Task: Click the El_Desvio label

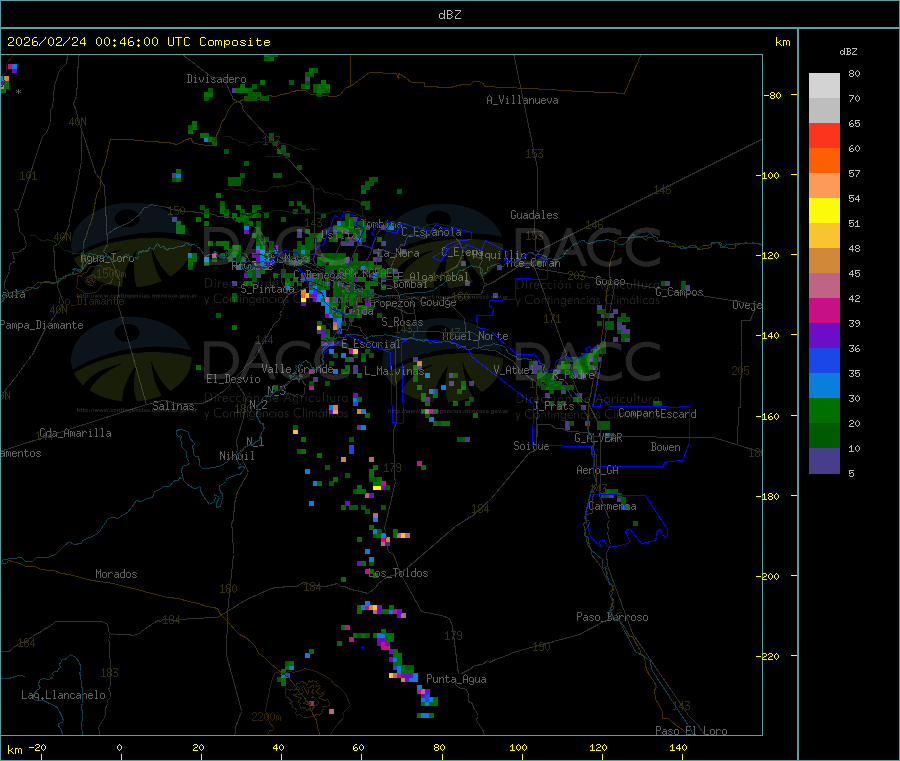Action: pyautogui.click(x=234, y=379)
